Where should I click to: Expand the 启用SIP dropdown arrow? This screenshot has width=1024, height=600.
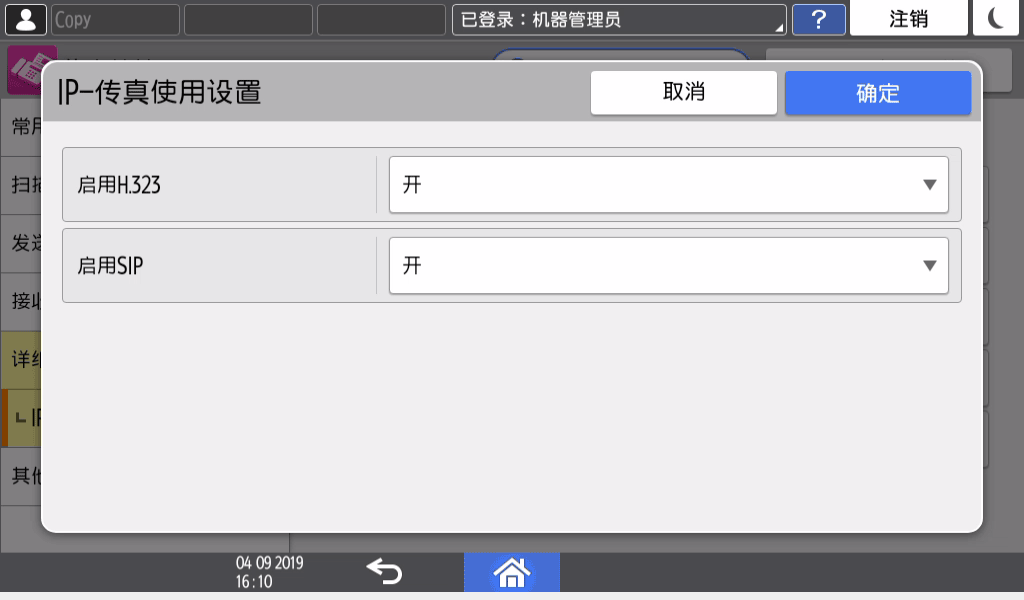[929, 266]
